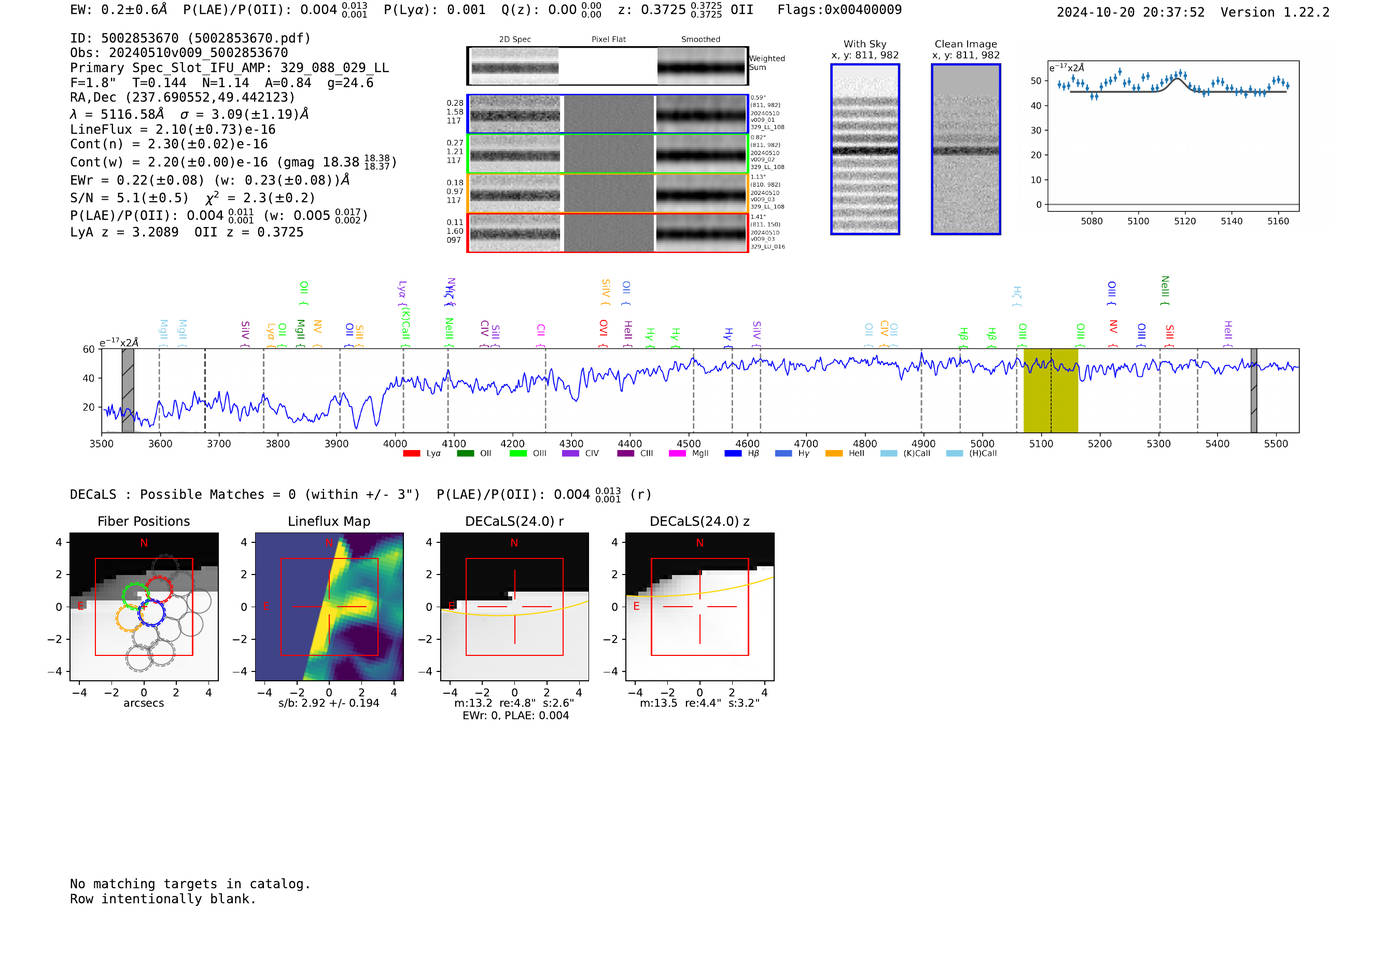1400x953 pixels.
Task: Click the emission line fit plot
Action: 1173,137
